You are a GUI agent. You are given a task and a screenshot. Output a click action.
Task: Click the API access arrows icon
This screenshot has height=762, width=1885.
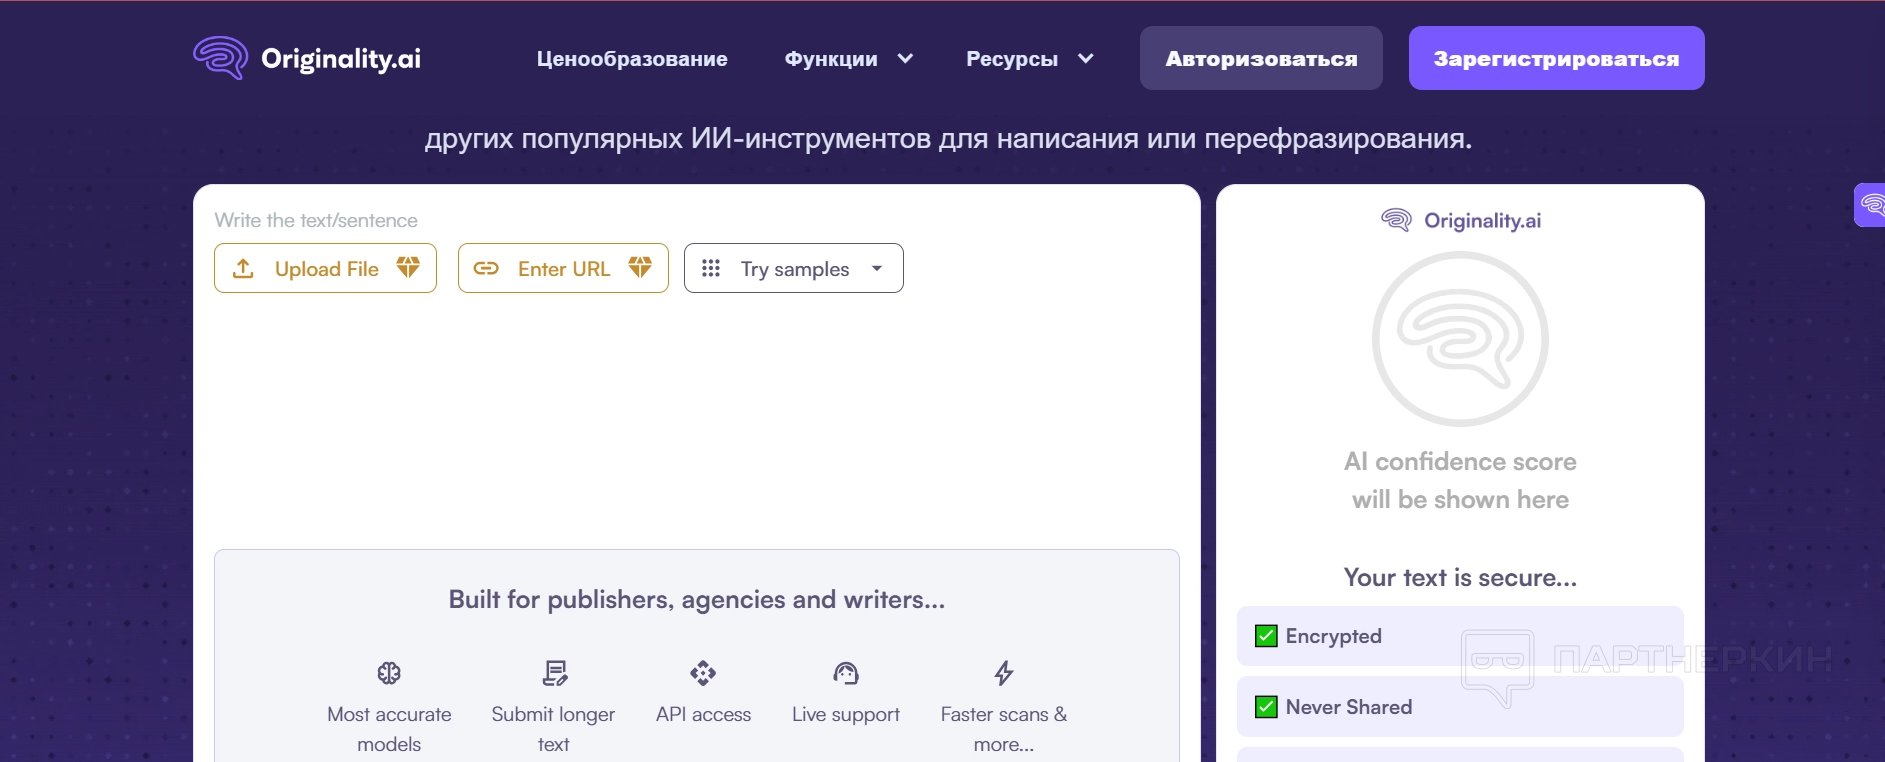pos(703,673)
